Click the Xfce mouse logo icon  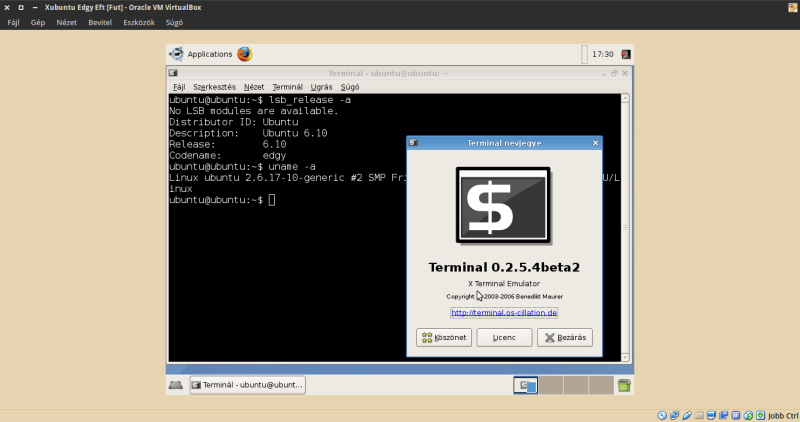coord(176,54)
